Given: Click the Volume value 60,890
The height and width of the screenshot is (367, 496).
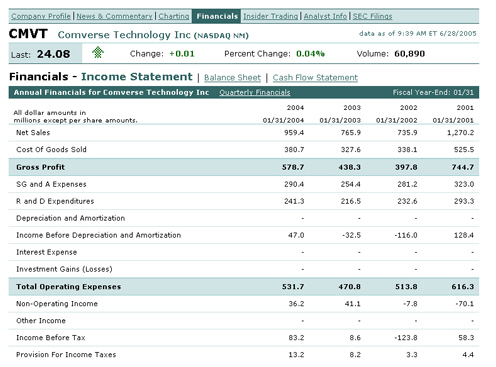Looking at the screenshot, I should point(409,54).
